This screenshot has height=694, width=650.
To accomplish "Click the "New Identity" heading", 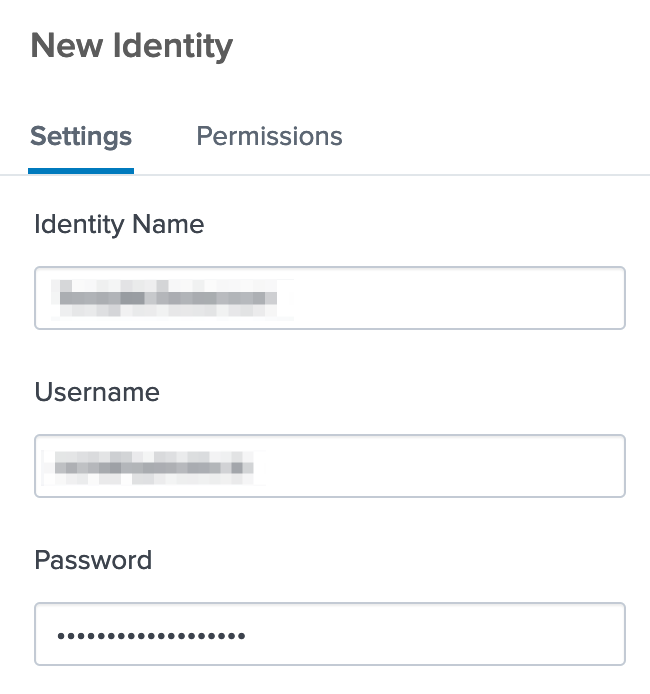I will (132, 45).
